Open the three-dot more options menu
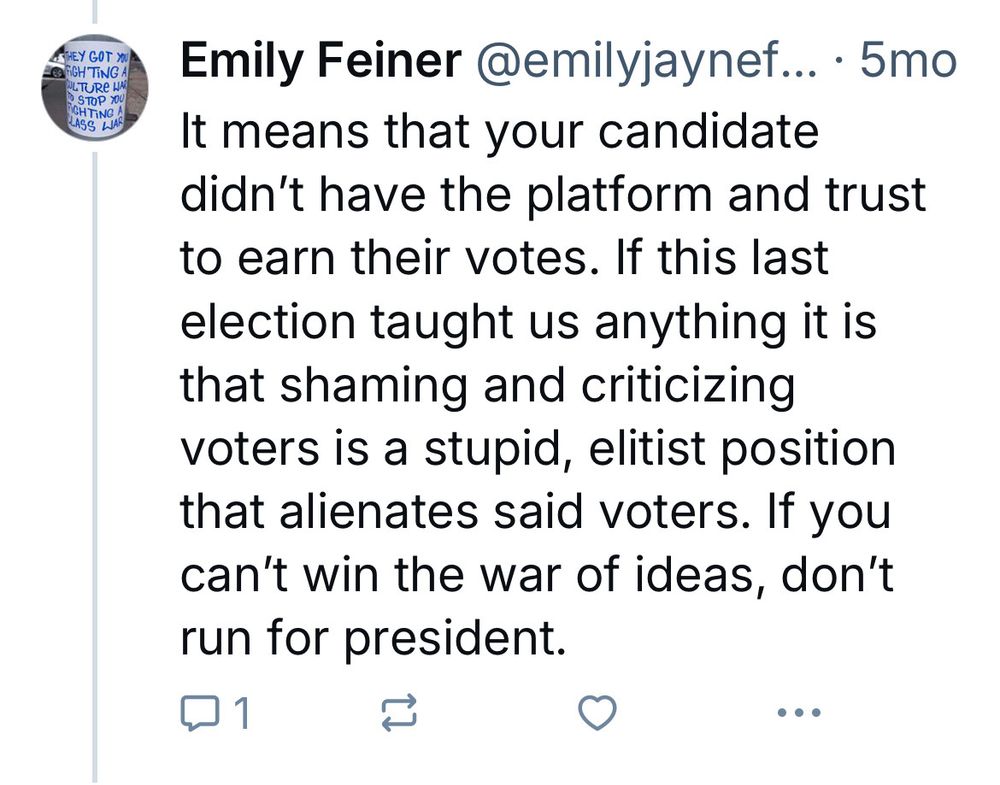 [800, 712]
